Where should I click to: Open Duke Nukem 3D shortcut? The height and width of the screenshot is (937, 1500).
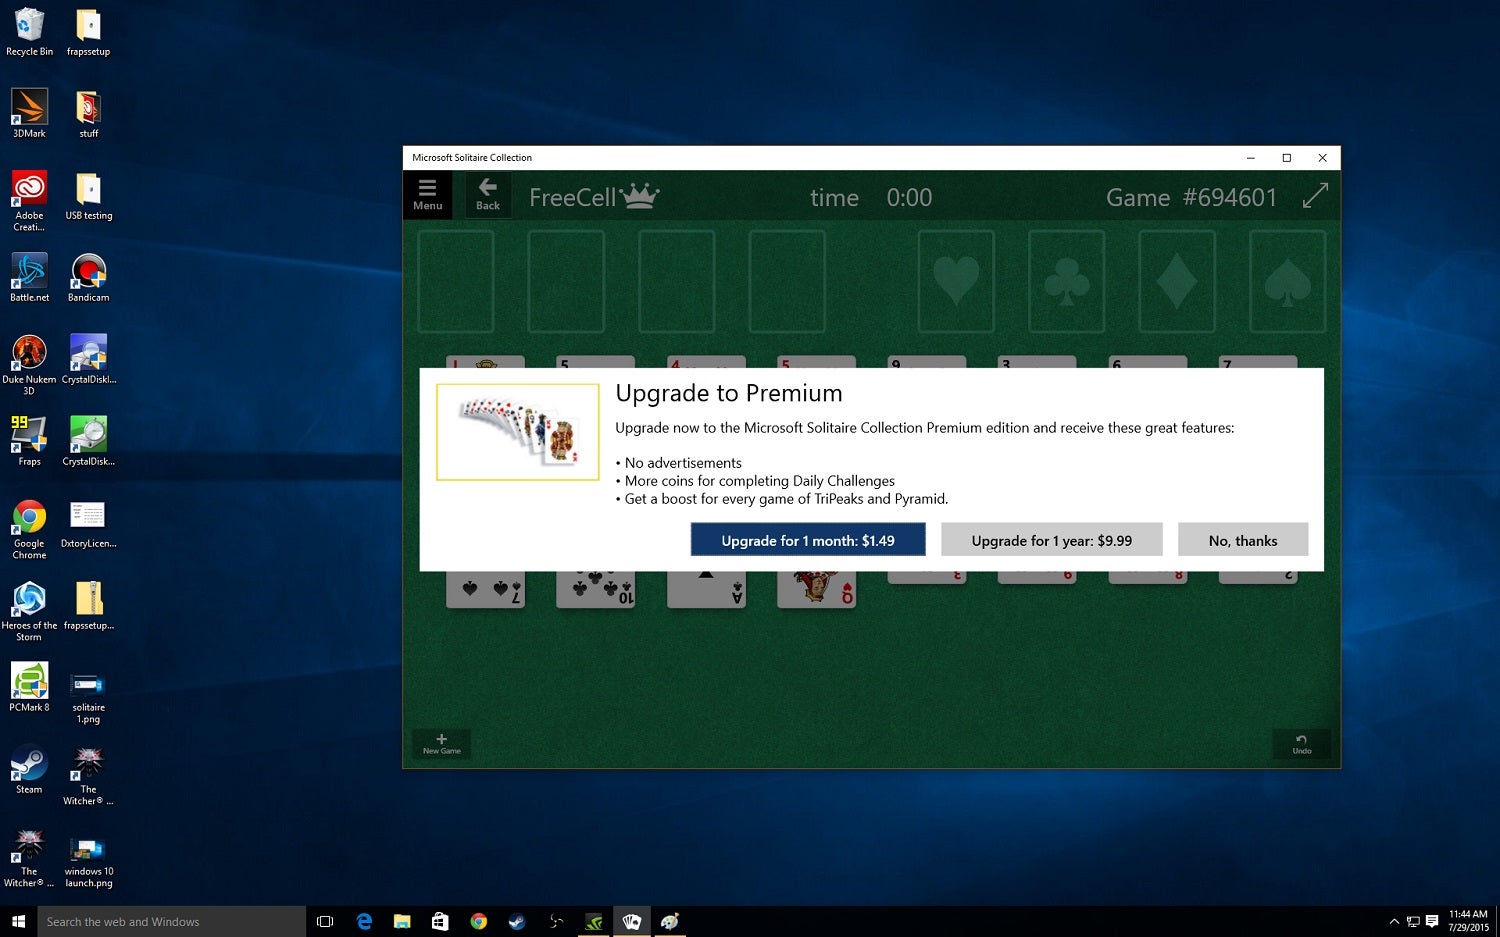pos(29,364)
